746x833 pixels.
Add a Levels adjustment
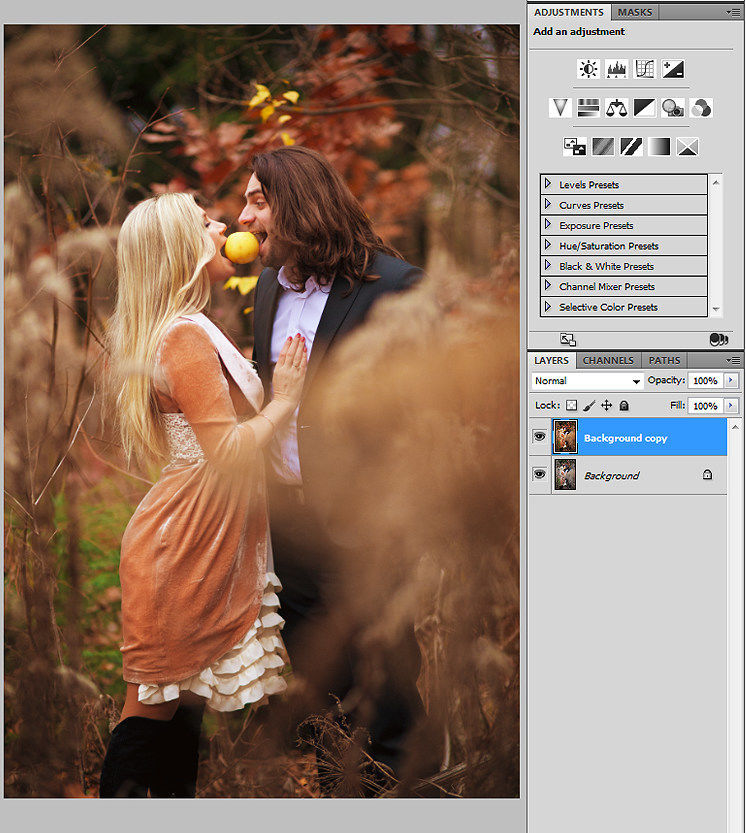pos(616,69)
